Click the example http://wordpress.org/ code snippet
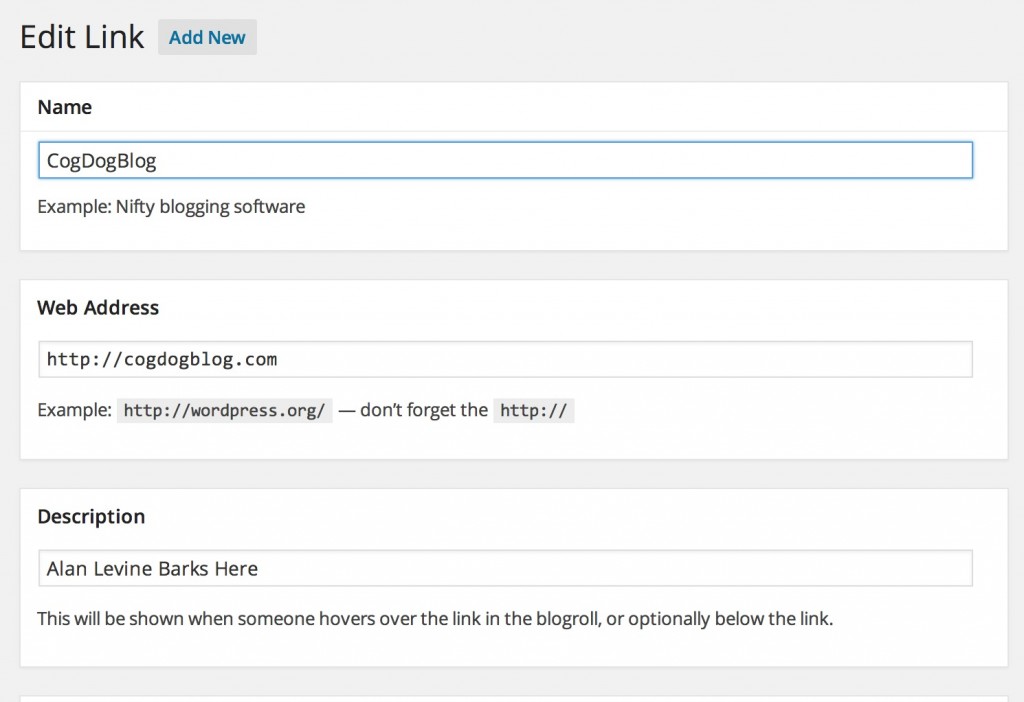1024x702 pixels. pyautogui.click(x=225, y=410)
